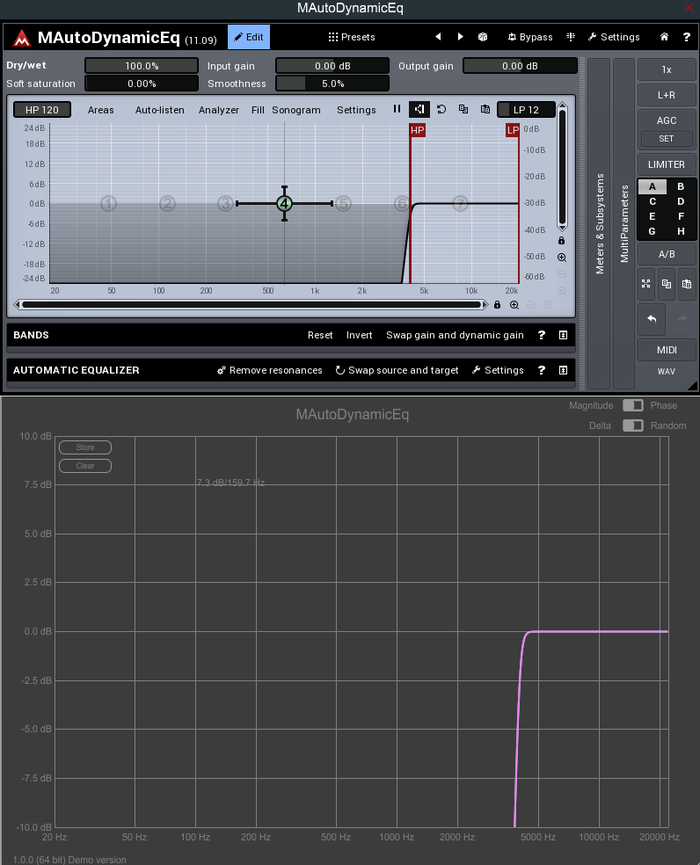The image size is (700, 865).
Task: Expand the BANDS panel
Action: 563,335
